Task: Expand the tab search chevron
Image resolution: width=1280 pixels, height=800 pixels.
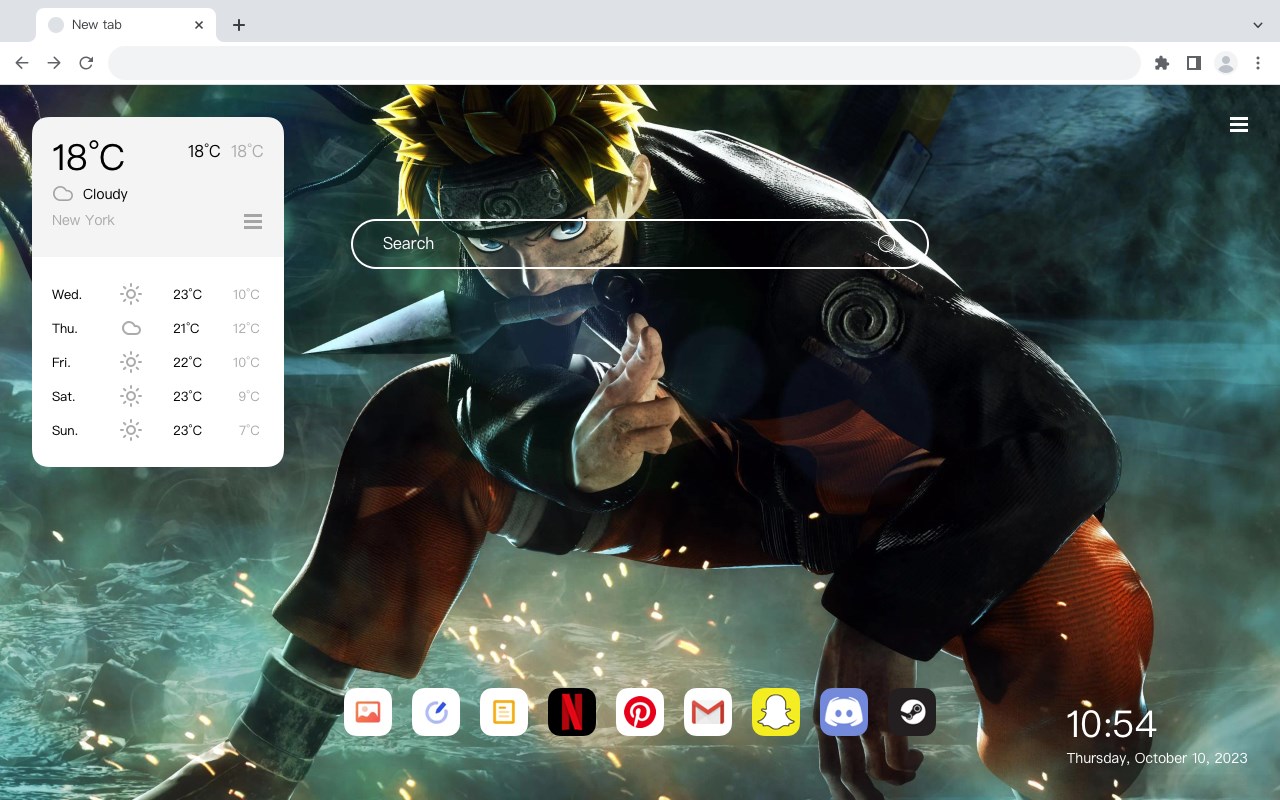Action: tap(1258, 25)
